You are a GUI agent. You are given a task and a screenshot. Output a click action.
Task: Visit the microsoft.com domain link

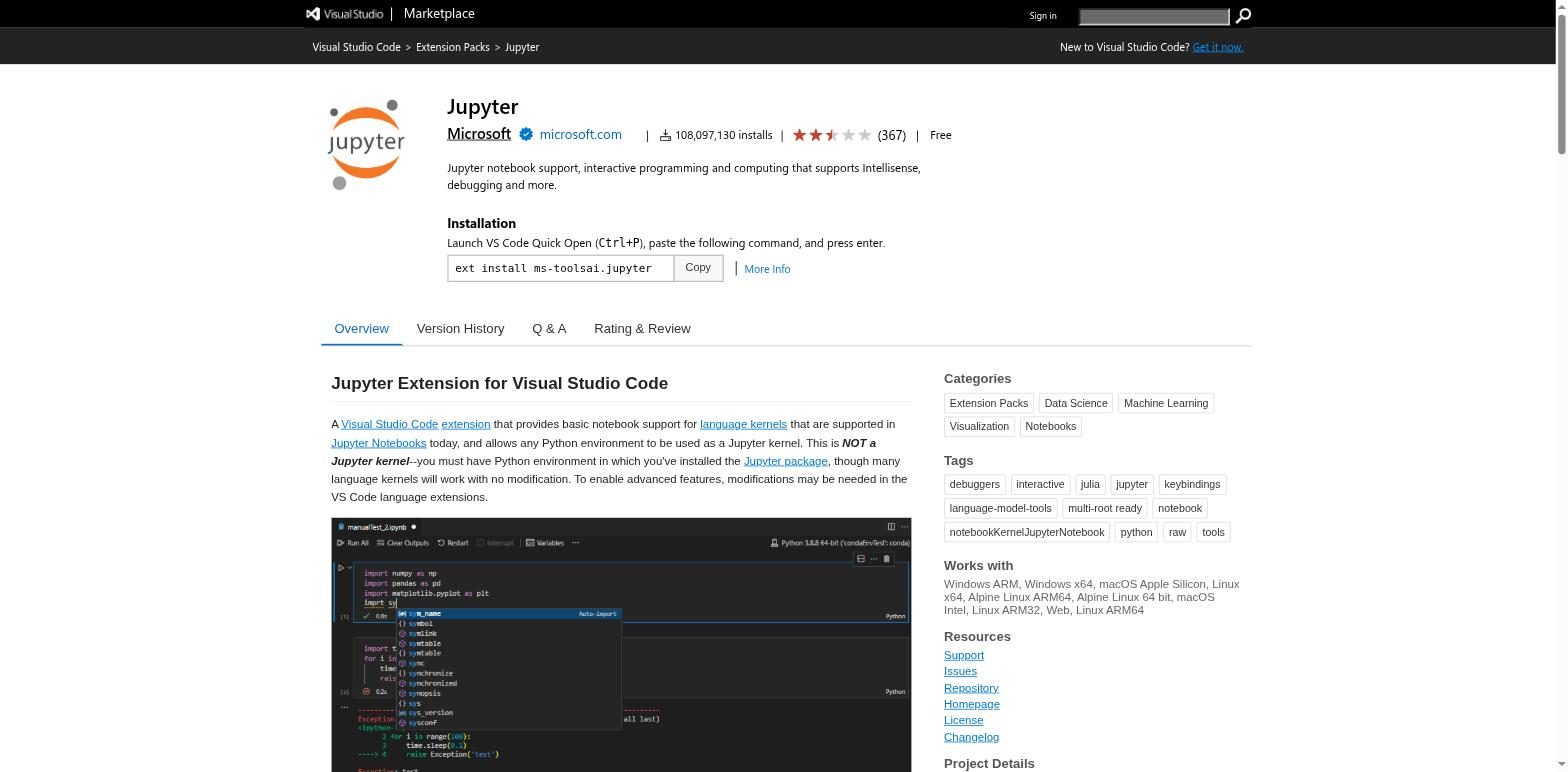(580, 134)
